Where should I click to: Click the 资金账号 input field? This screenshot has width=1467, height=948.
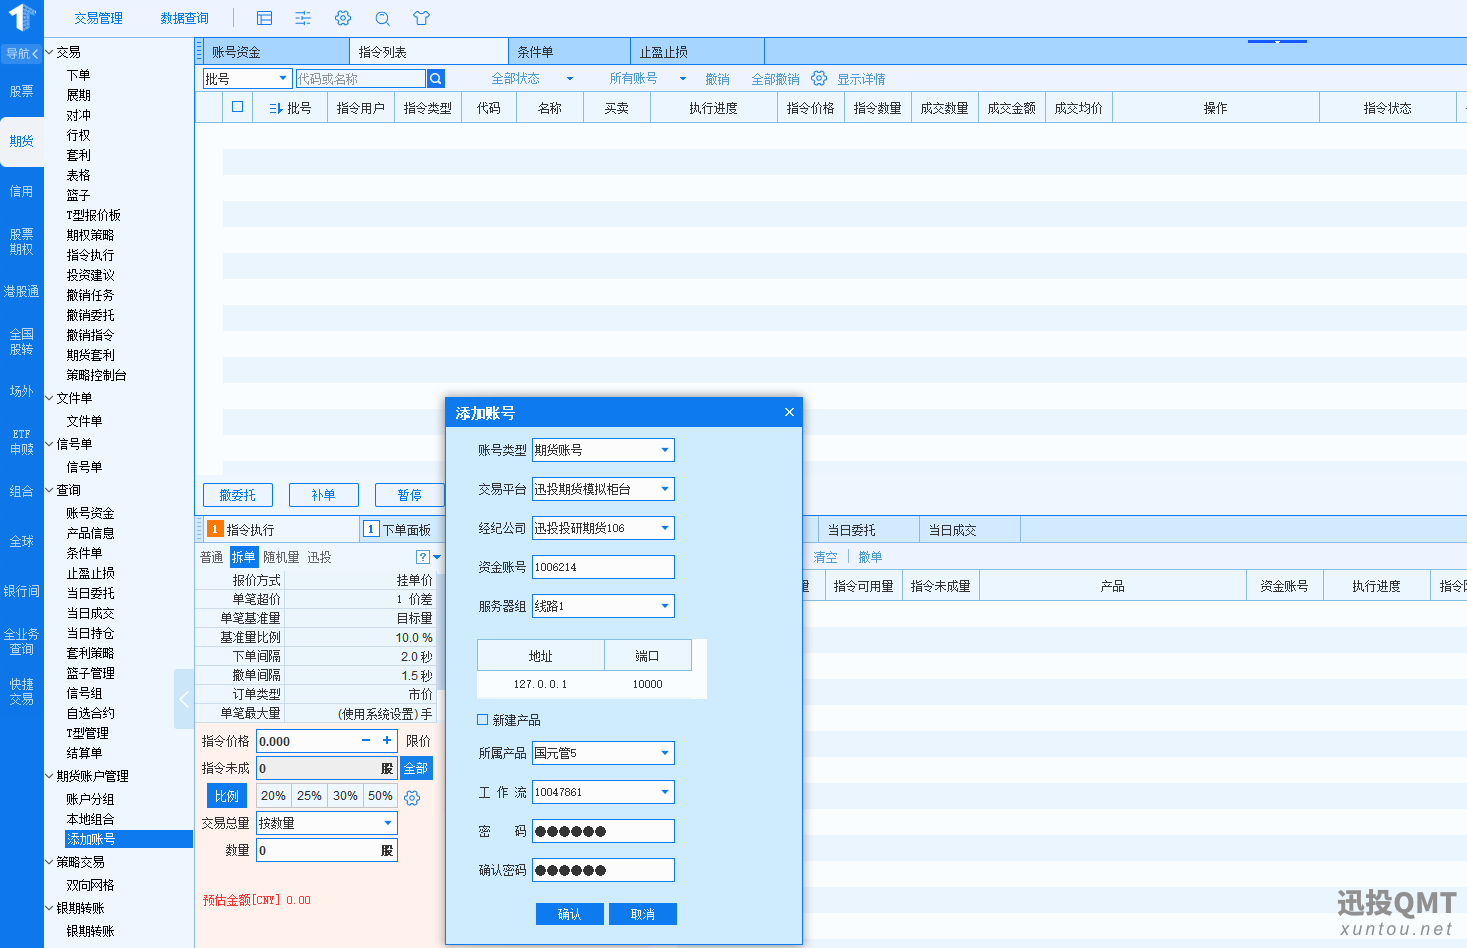(x=603, y=567)
